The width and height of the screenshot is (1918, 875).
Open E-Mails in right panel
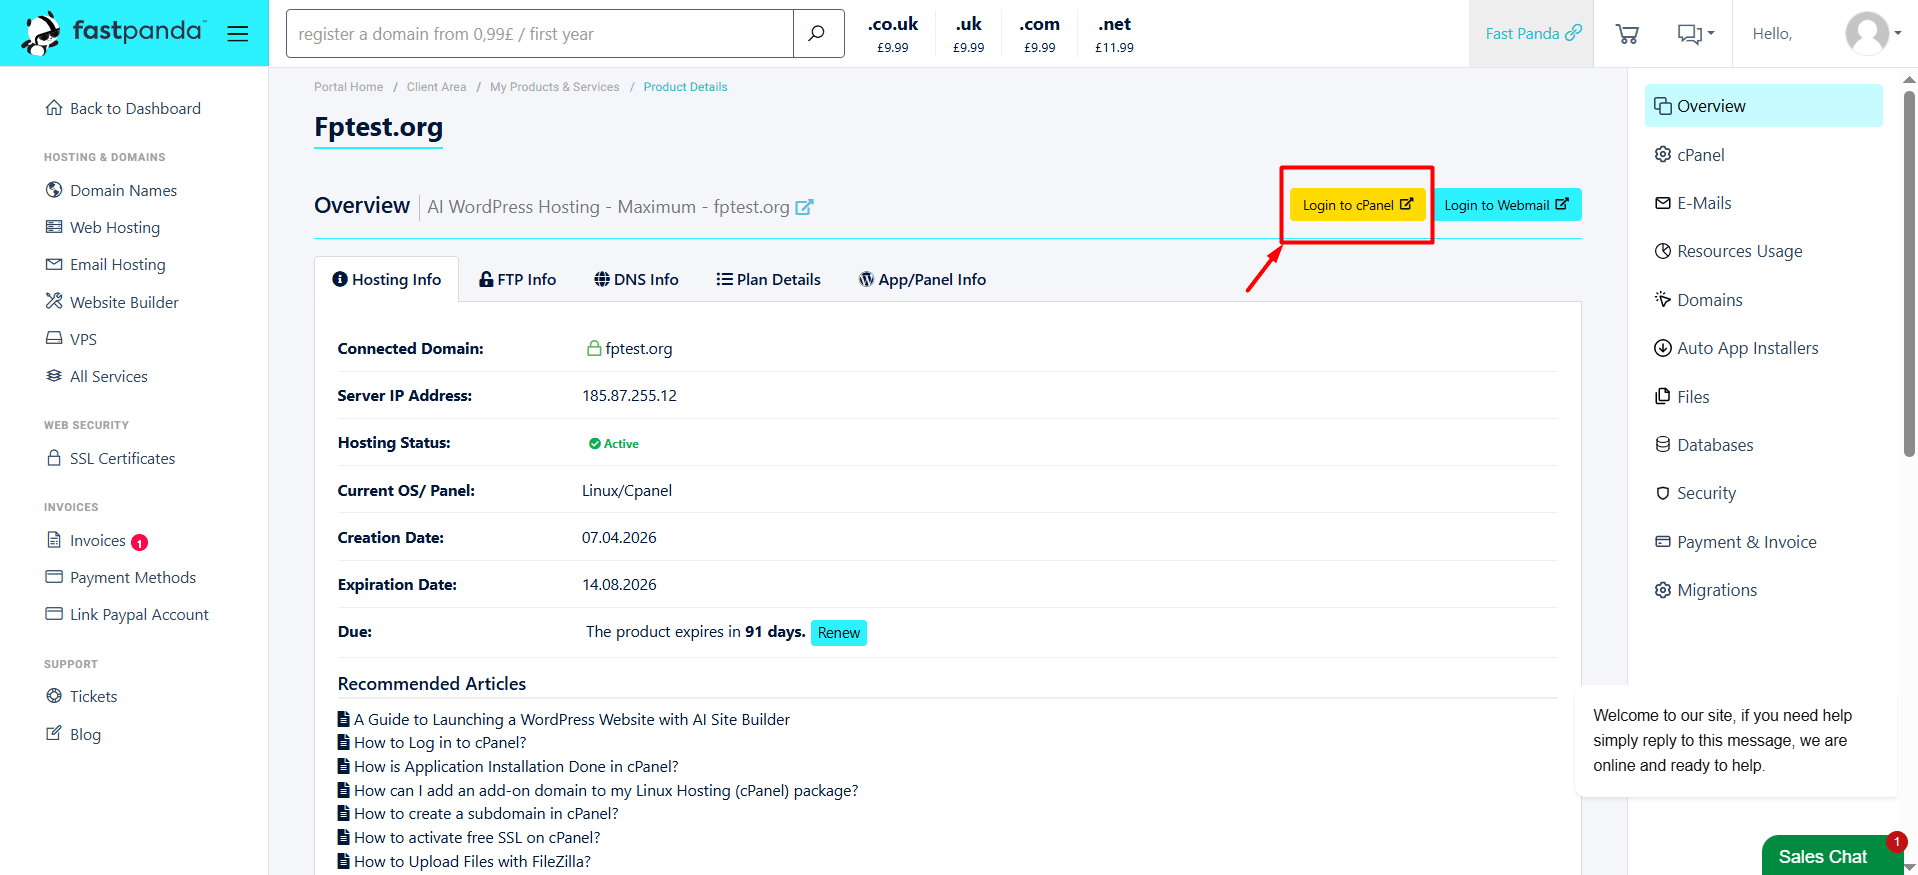point(1693,203)
